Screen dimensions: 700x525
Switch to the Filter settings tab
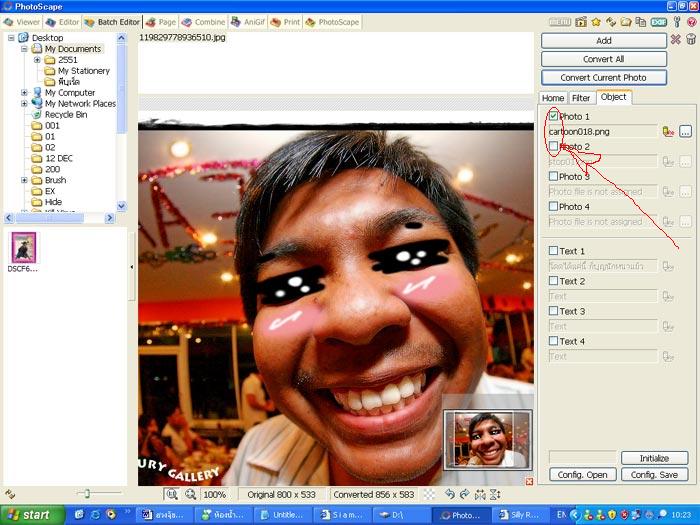tap(581, 98)
